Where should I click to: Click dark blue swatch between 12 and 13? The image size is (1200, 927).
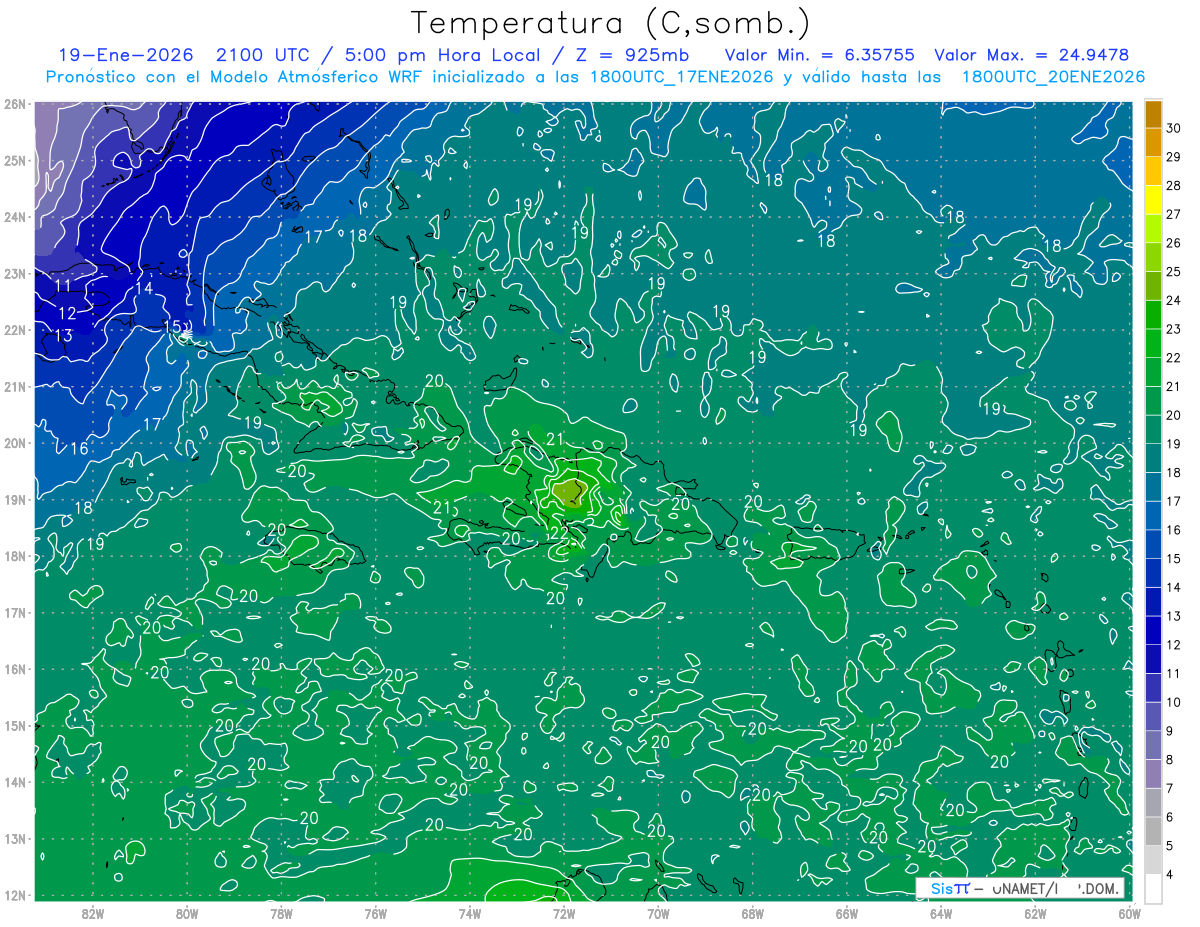(x=1153, y=630)
